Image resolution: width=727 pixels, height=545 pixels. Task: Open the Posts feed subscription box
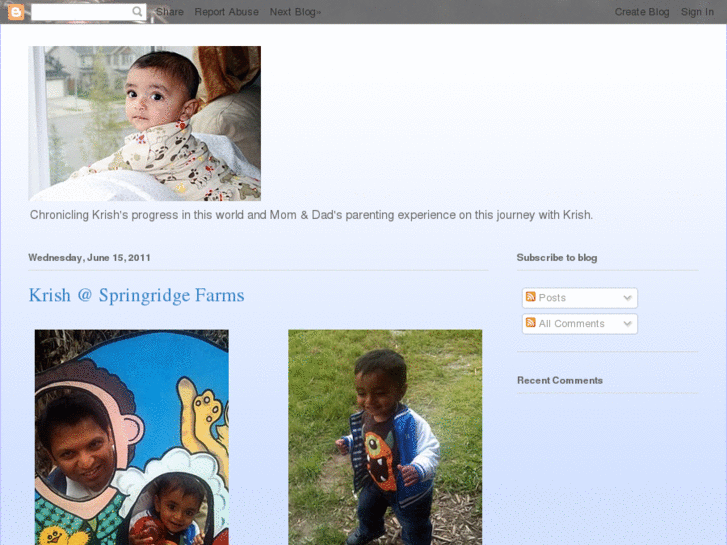[580, 298]
